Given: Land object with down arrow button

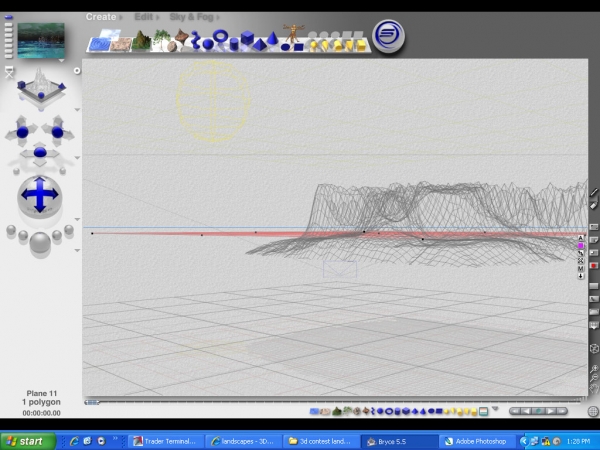Looking at the screenshot, I should (x=580, y=276).
